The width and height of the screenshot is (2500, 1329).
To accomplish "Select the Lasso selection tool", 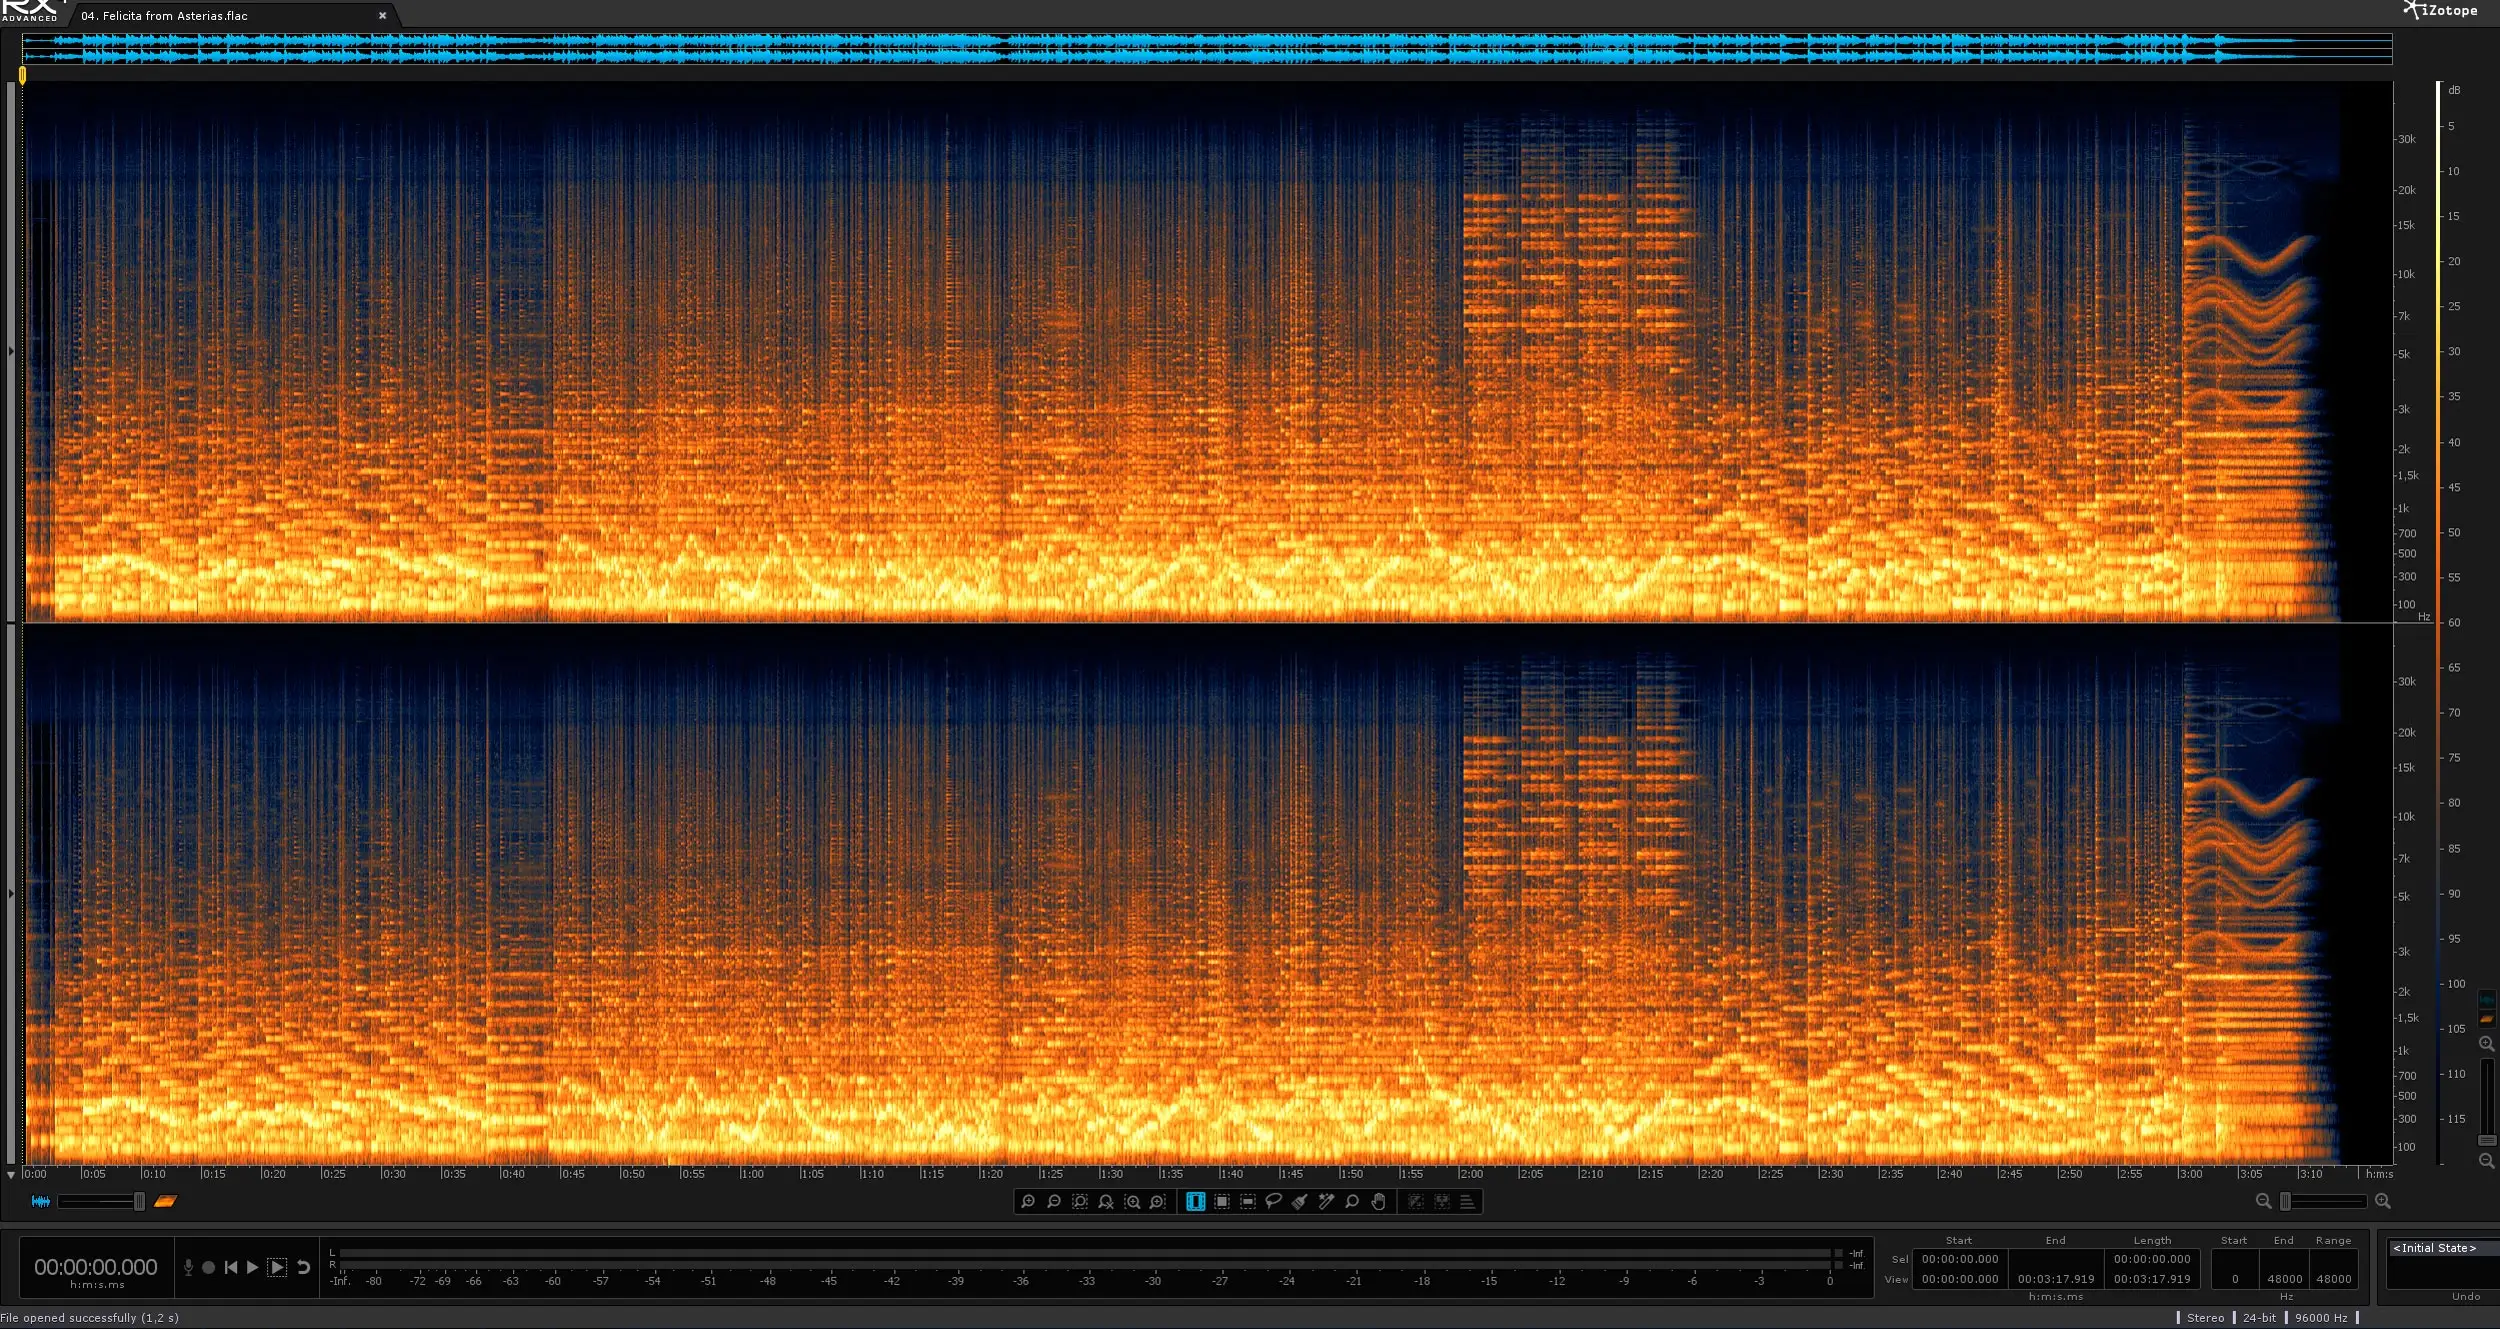I will (1274, 1202).
